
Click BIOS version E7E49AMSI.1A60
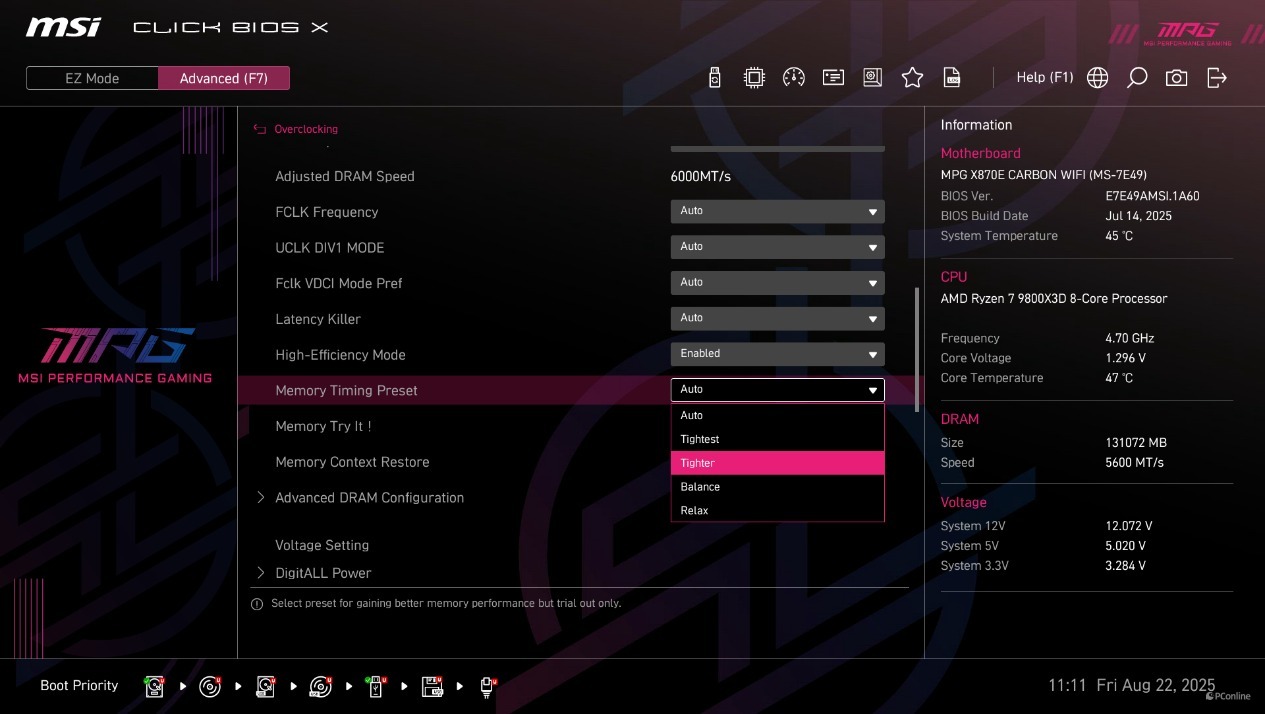tap(1152, 196)
